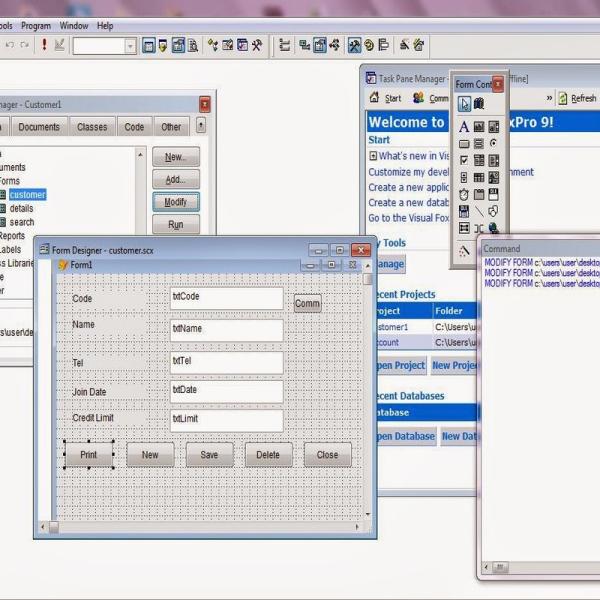Viewport: 600px width, 600px height.
Task: Select the details form in project tree
Action: click(21, 209)
